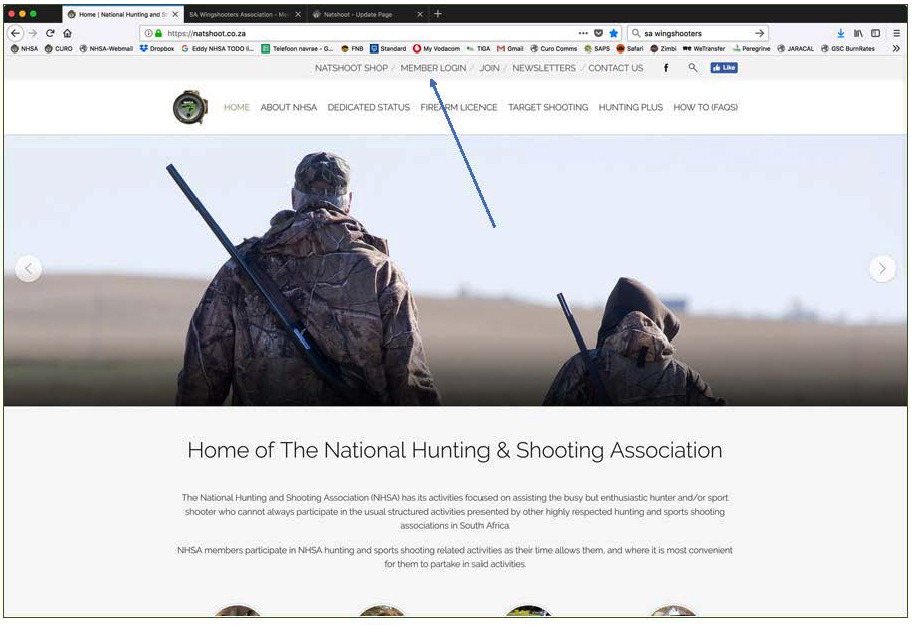Open the Library icon

point(858,33)
